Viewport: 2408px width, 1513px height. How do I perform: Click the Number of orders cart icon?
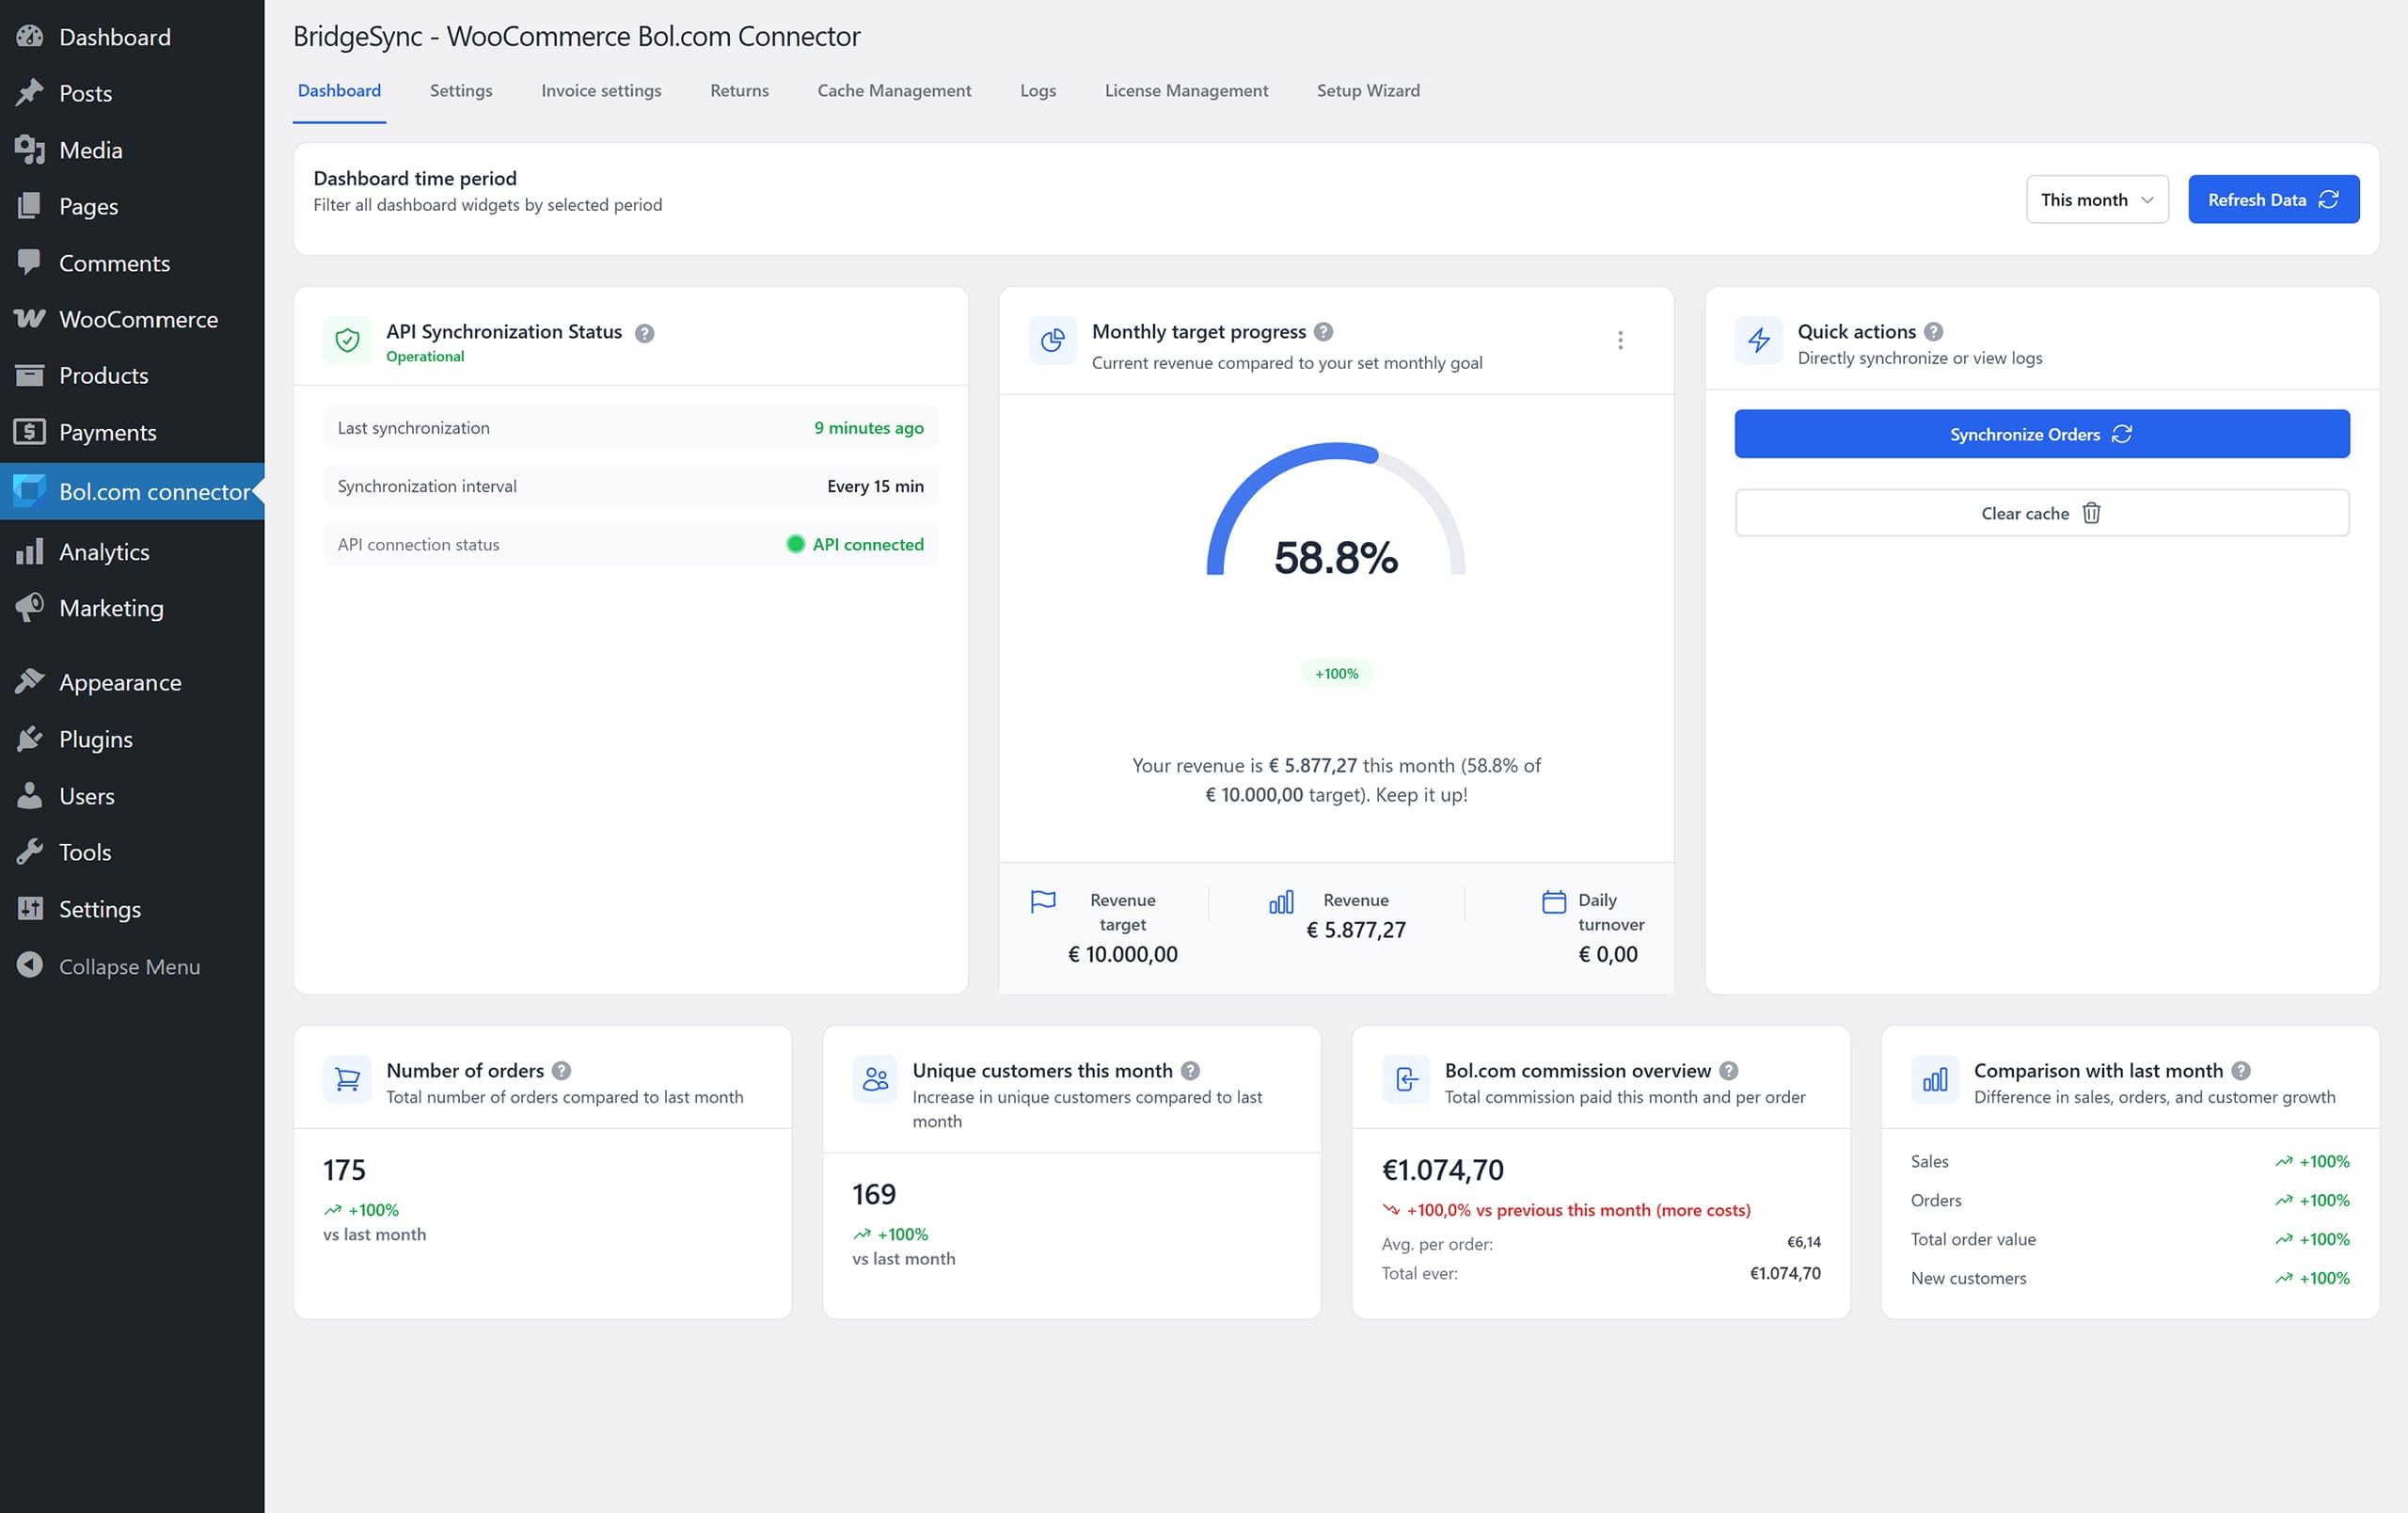(347, 1079)
